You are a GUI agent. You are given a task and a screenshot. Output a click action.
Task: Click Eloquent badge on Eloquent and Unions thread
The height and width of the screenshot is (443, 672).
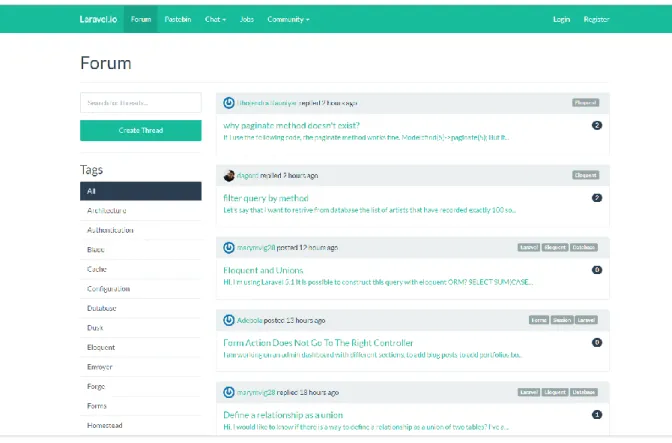coord(555,248)
